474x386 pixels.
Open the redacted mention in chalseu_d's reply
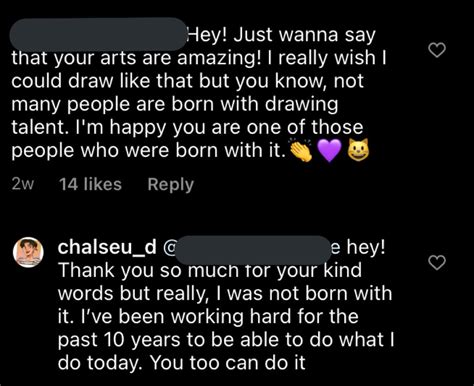pyautogui.click(x=252, y=250)
